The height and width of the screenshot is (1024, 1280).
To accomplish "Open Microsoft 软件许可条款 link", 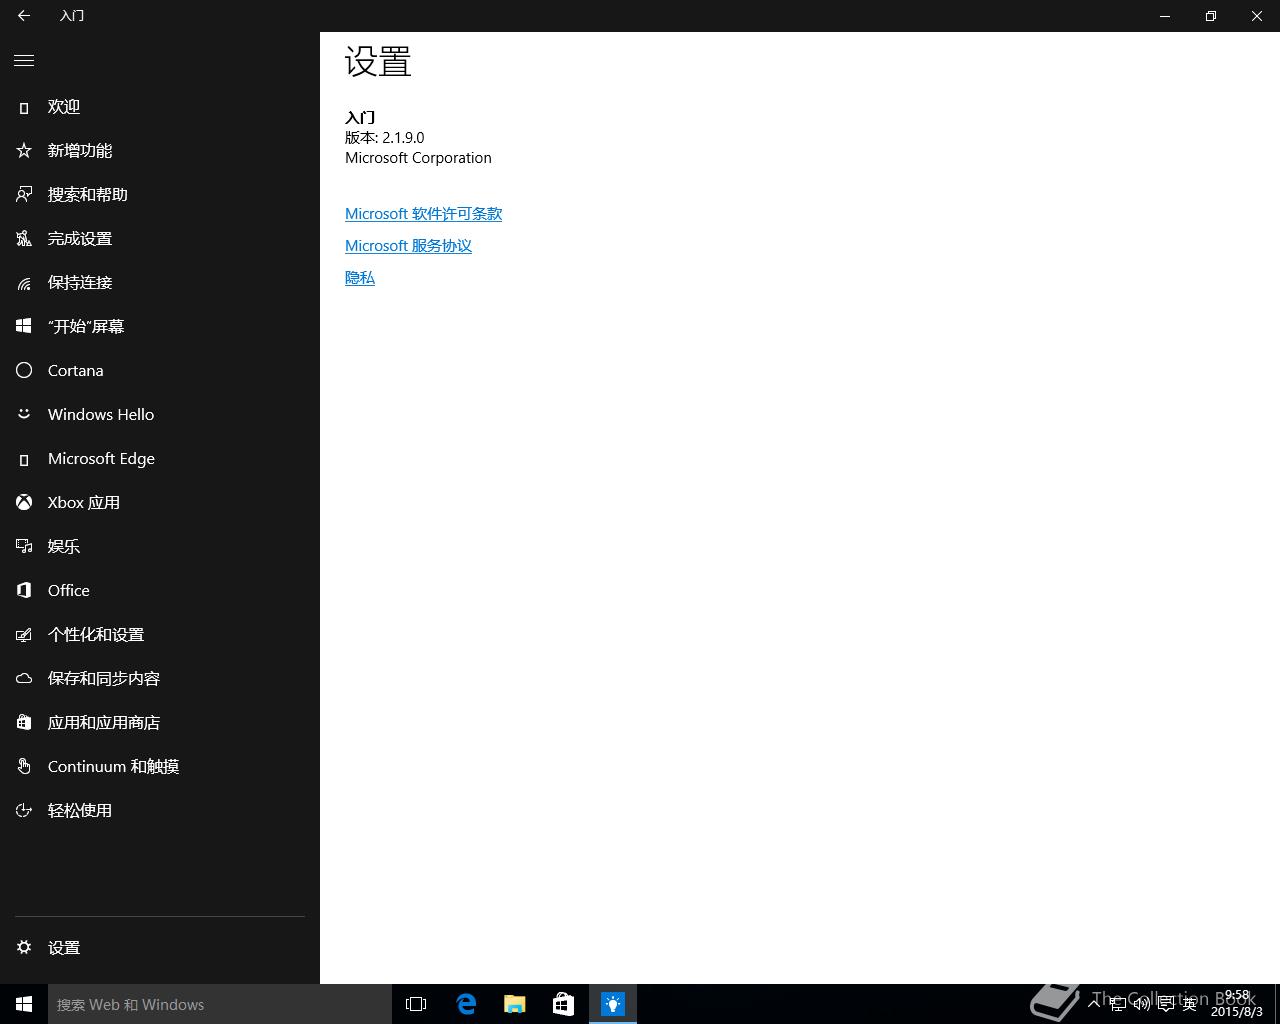I will click(423, 214).
